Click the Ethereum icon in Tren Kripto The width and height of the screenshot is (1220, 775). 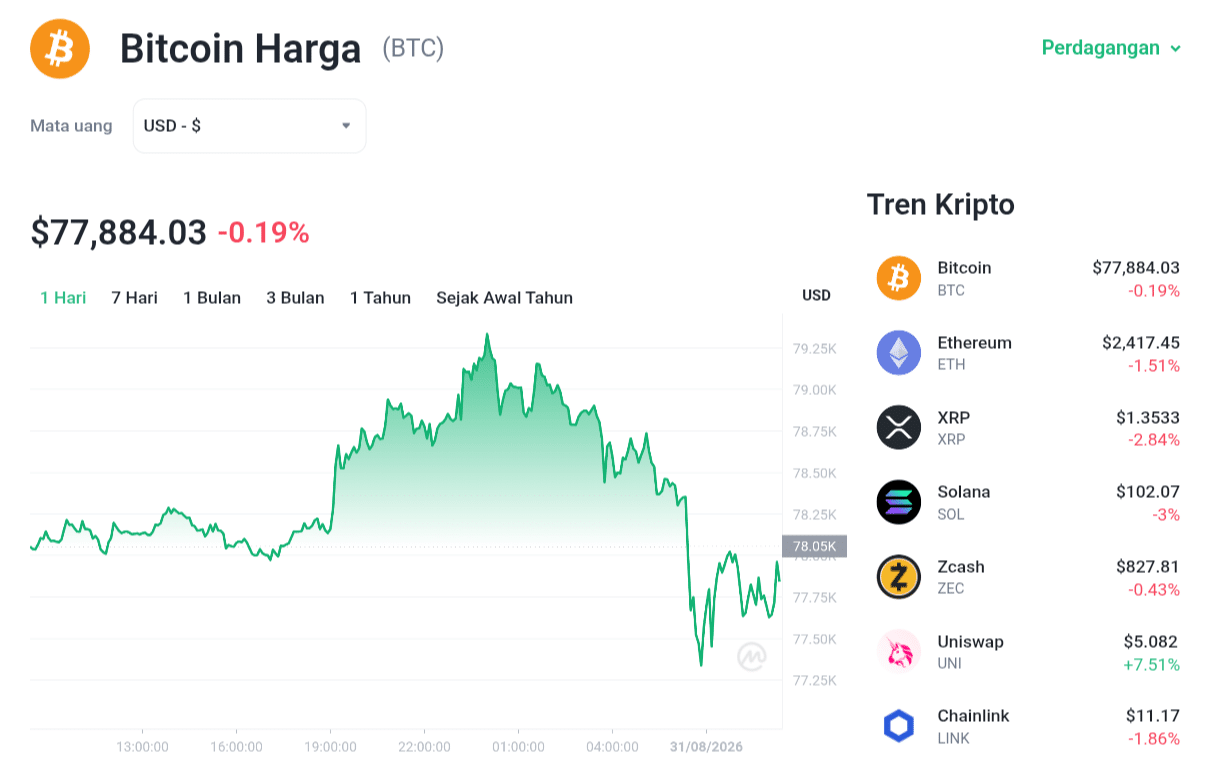pos(899,353)
